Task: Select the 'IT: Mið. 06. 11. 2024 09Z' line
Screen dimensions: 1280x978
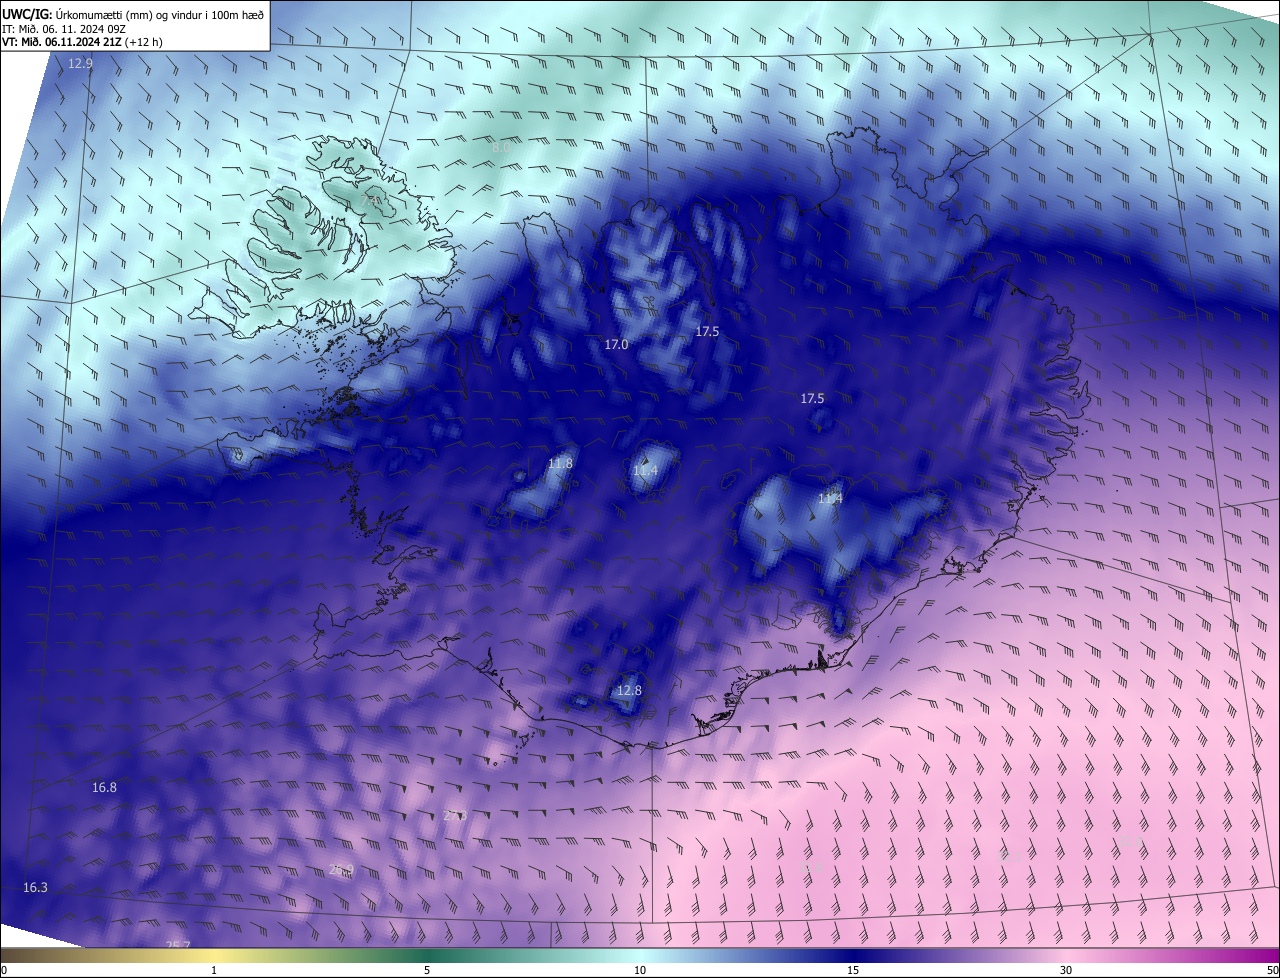Action: (x=62, y=29)
